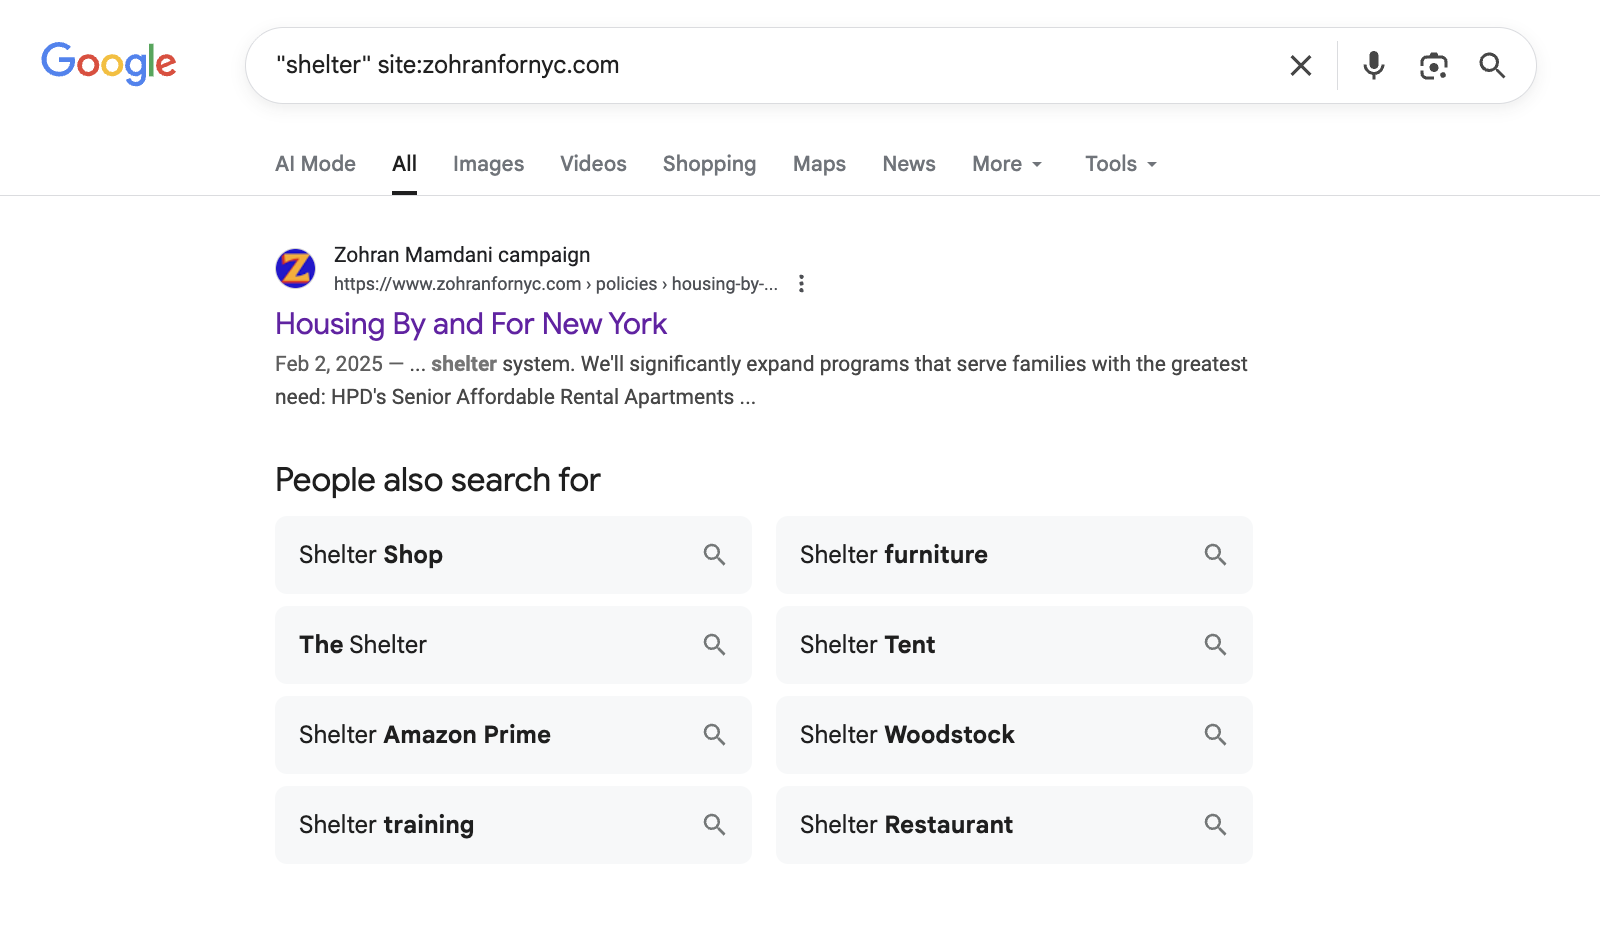Clear the search query with X icon
1600x930 pixels.
(1300, 66)
